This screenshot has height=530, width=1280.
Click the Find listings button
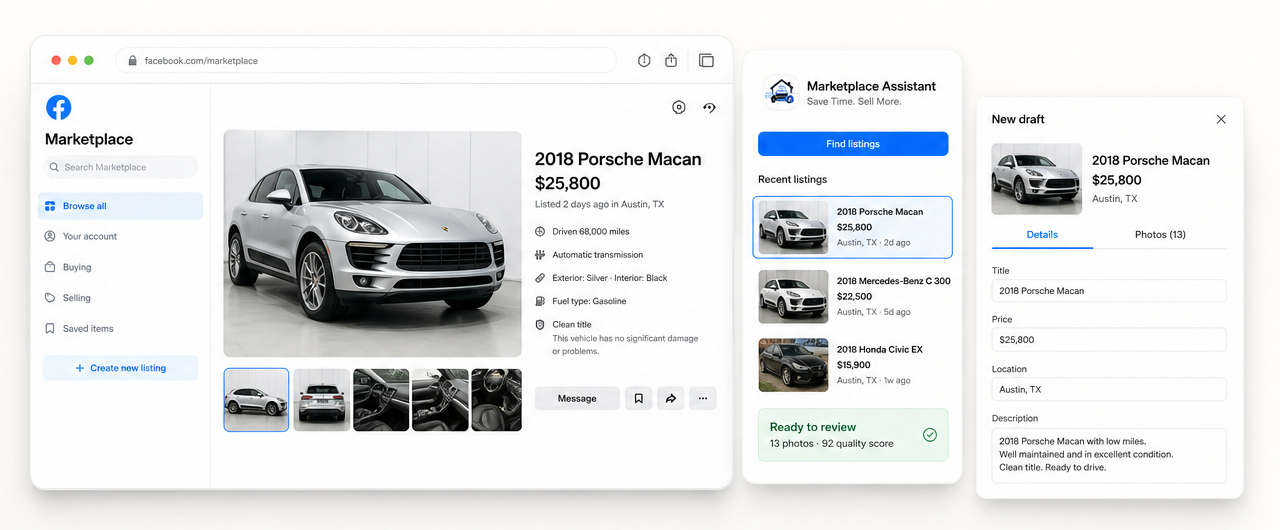tap(853, 144)
